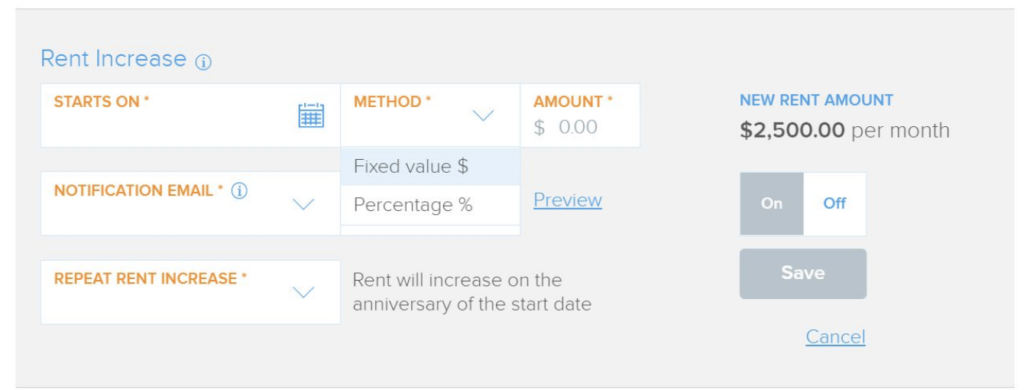Viewport: 1024px width, 390px height.
Task: Switch the rent increase toggle to Off
Action: [835, 204]
